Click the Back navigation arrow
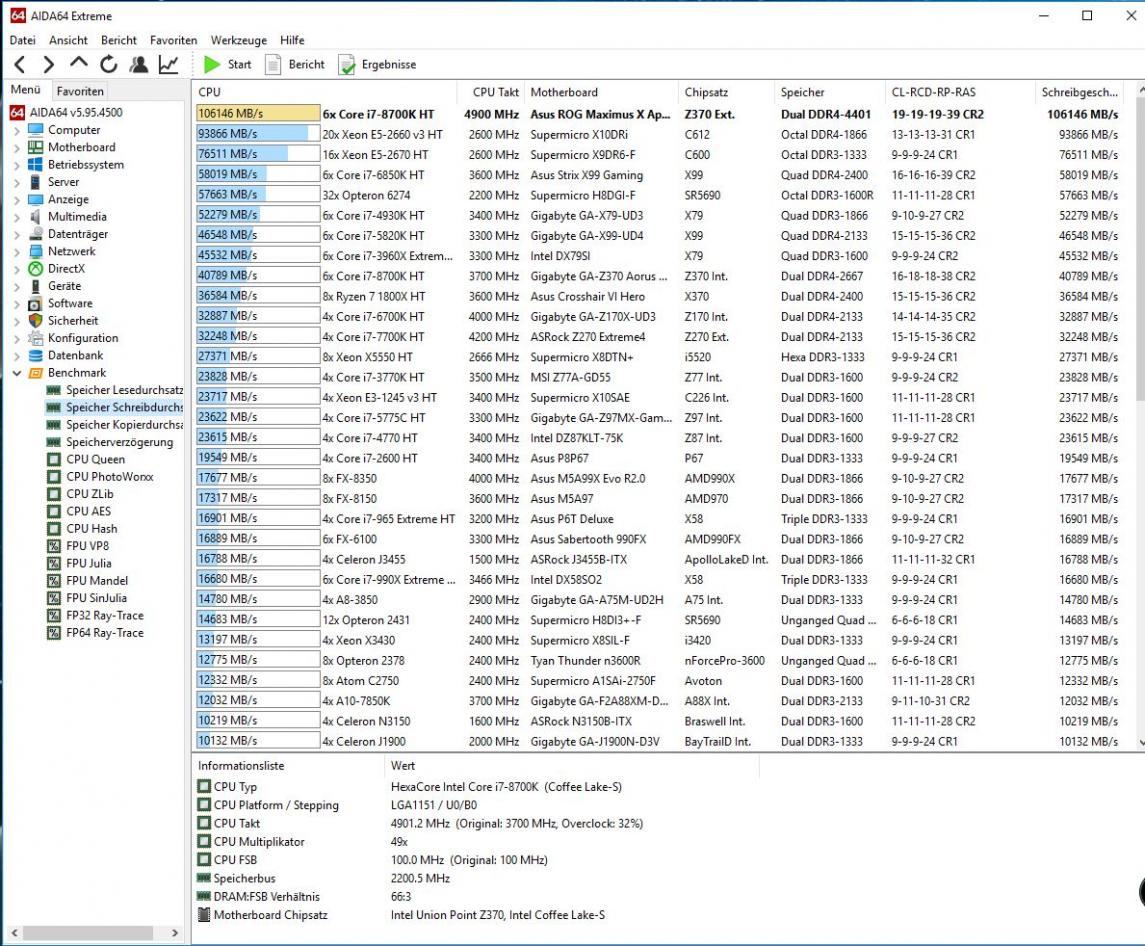The image size is (1145, 946). point(20,64)
